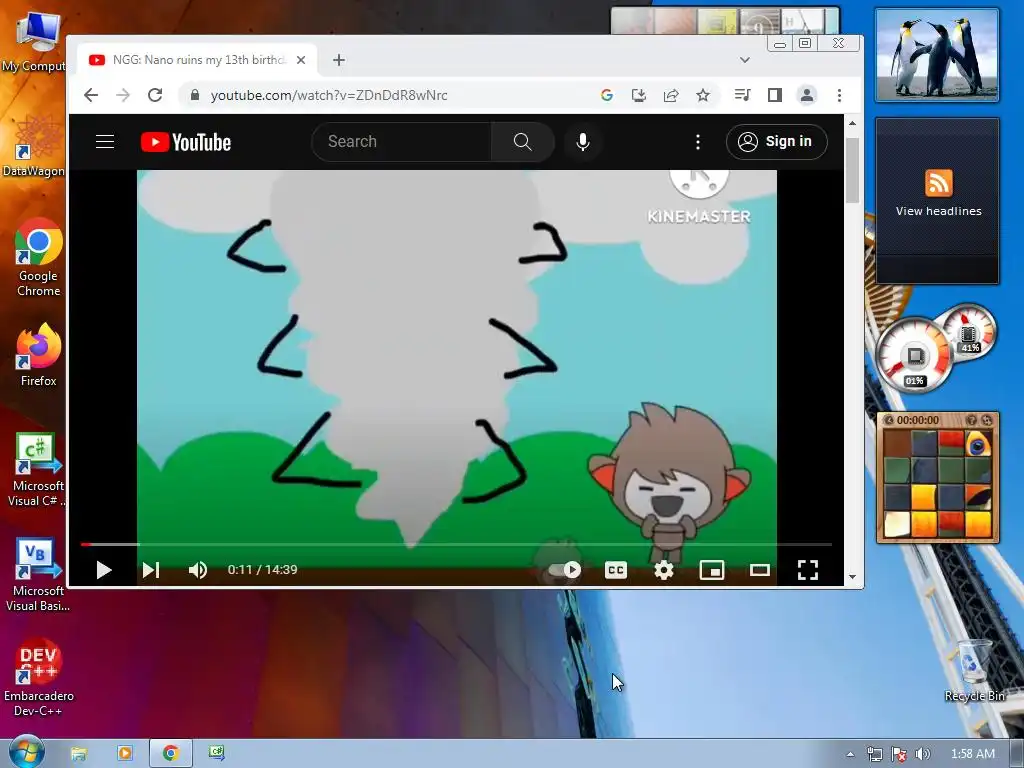Open the Chrome three-dot menu
1024x768 pixels.
click(839, 95)
